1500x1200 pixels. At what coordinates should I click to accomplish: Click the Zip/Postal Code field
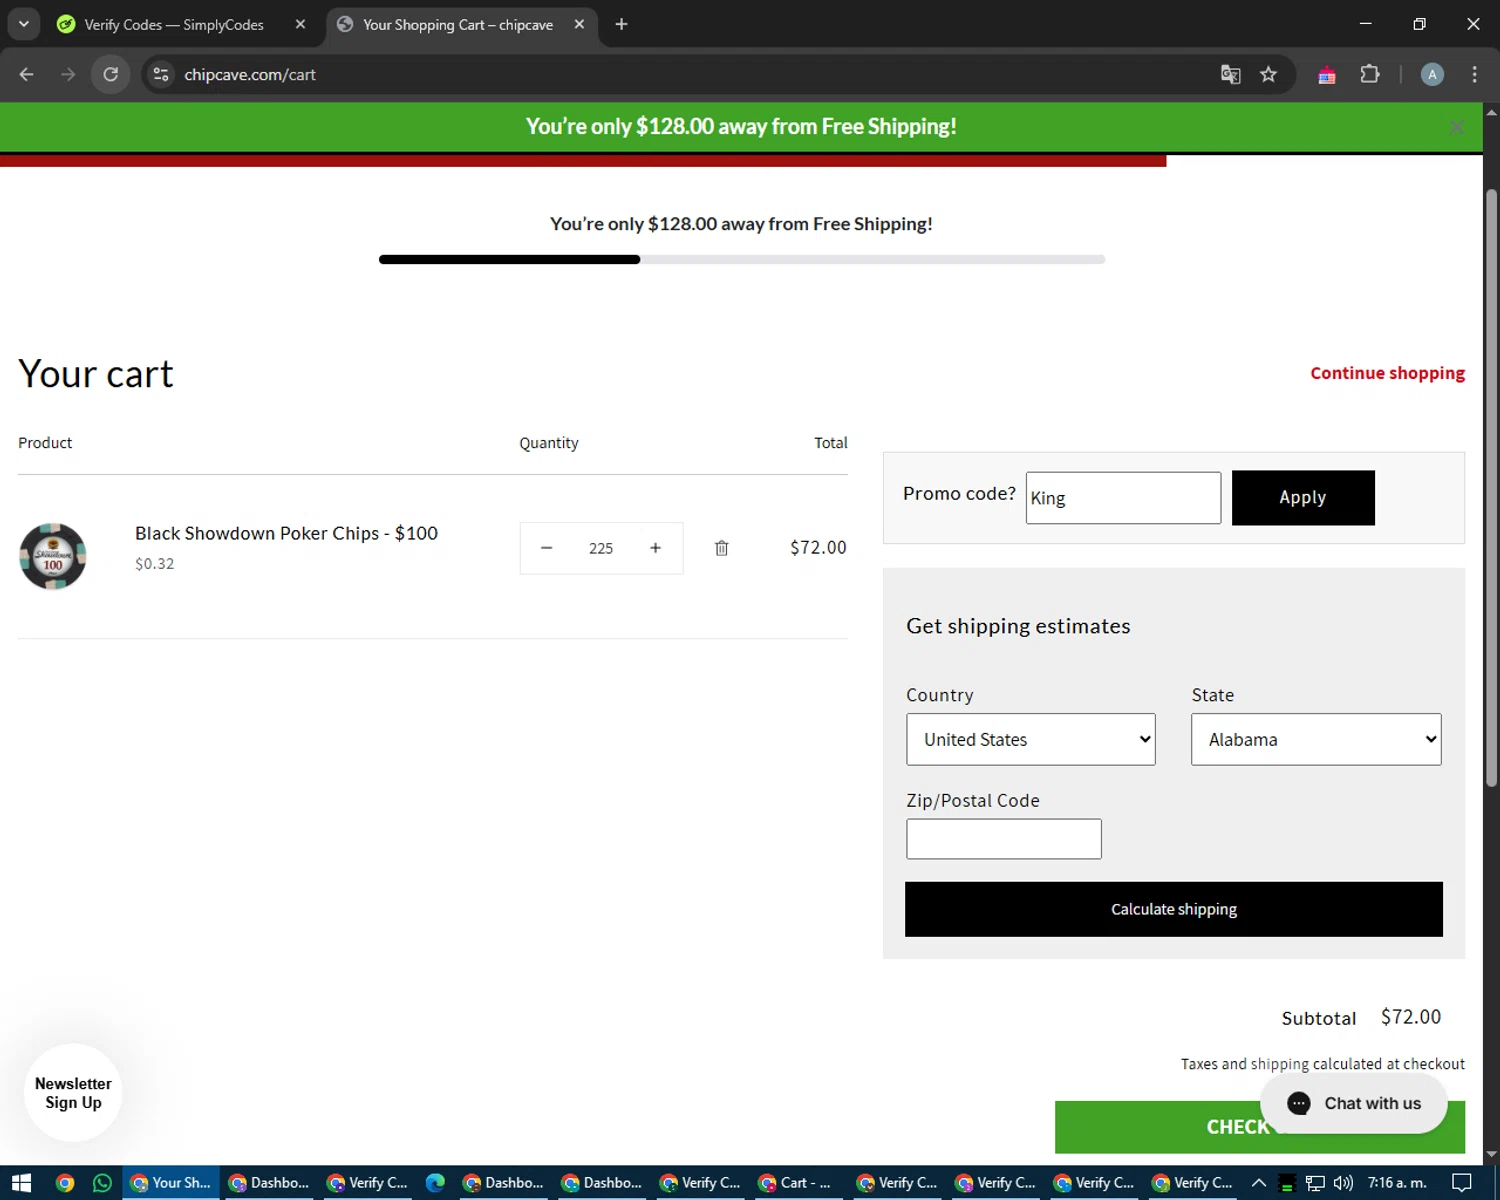pyautogui.click(x=1004, y=839)
